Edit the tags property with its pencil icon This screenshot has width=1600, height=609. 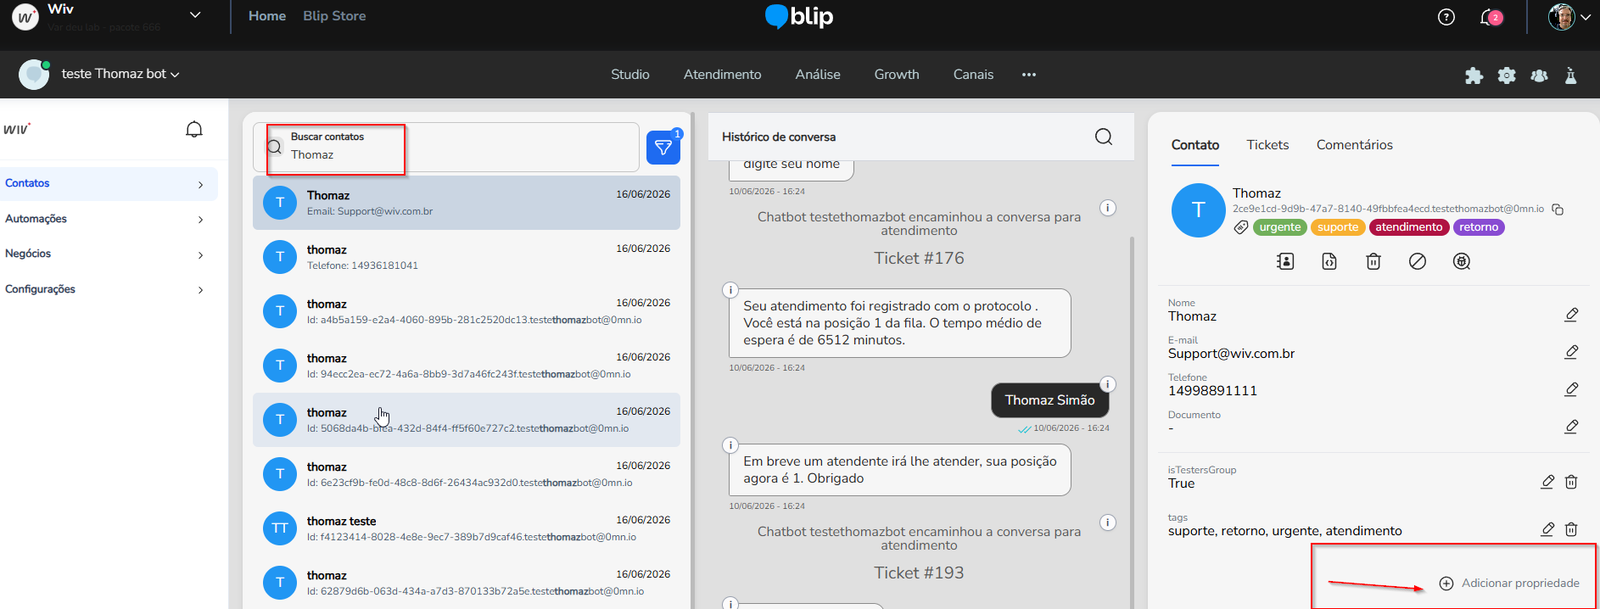(x=1548, y=529)
